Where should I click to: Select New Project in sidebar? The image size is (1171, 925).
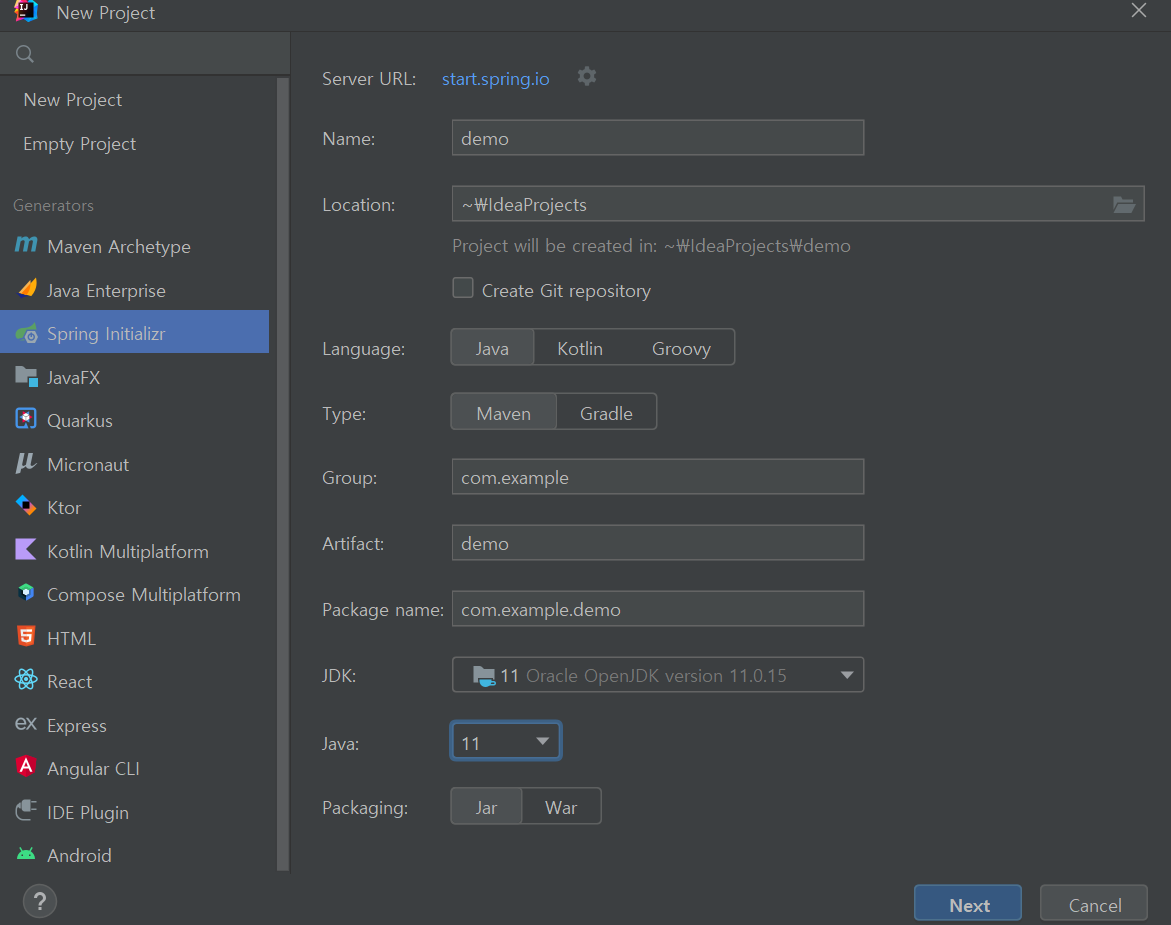134,100
